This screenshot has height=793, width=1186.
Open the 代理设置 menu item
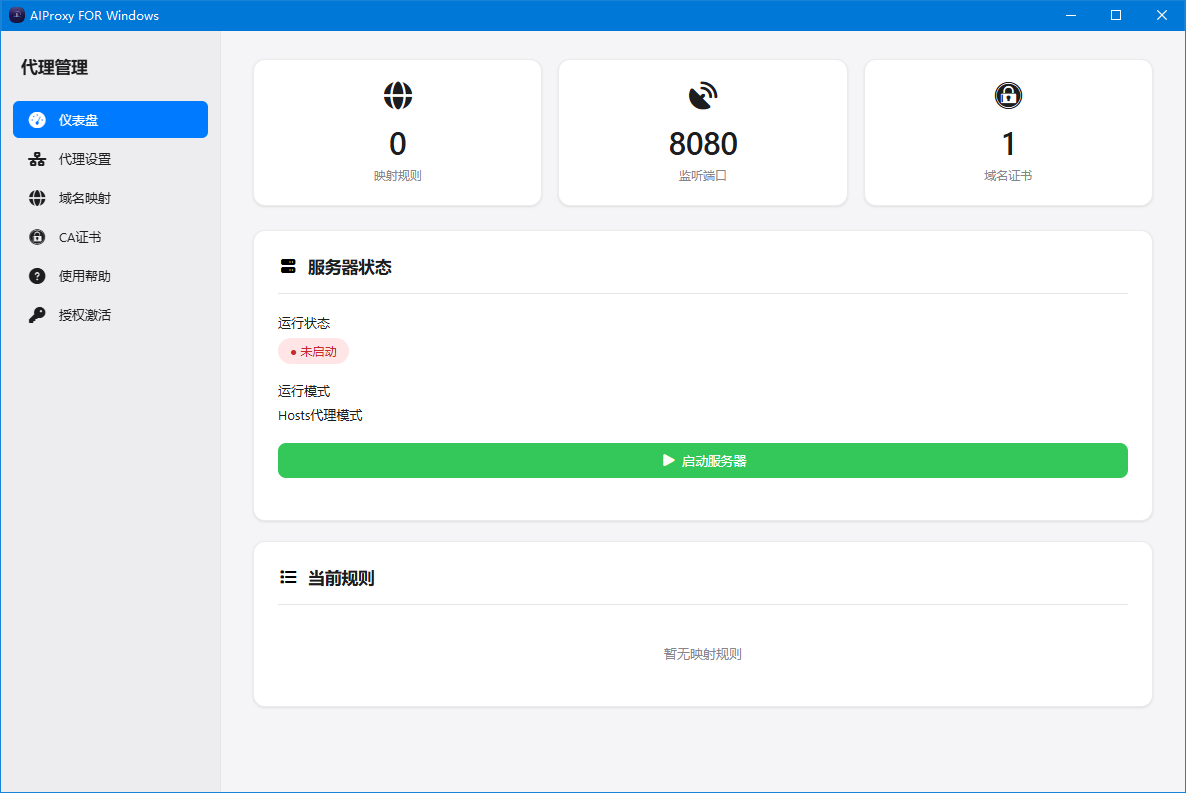click(85, 159)
